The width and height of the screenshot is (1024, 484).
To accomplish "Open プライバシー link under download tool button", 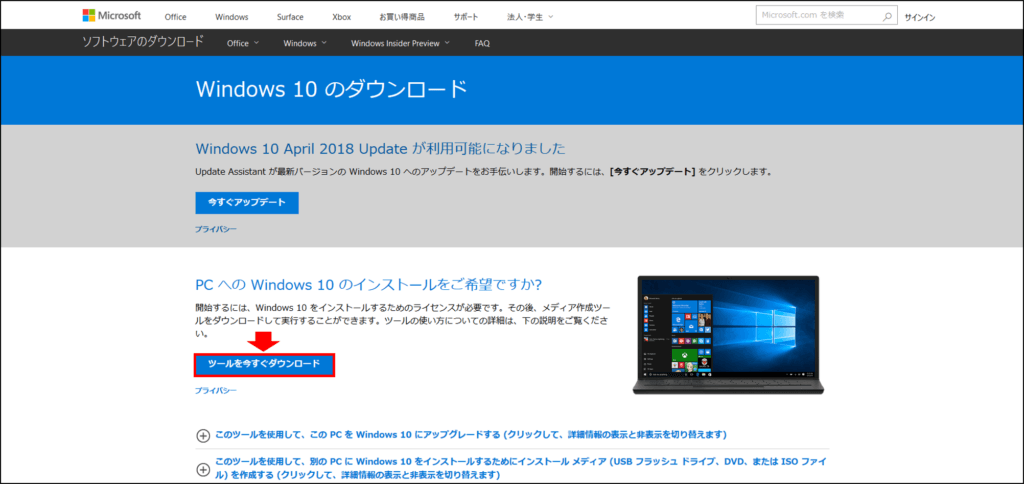I will [216, 390].
